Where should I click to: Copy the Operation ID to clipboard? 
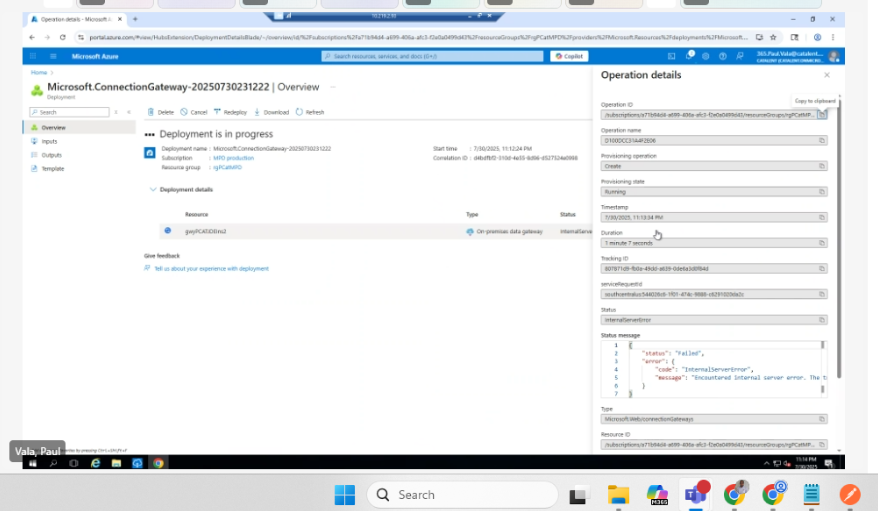click(x=821, y=115)
